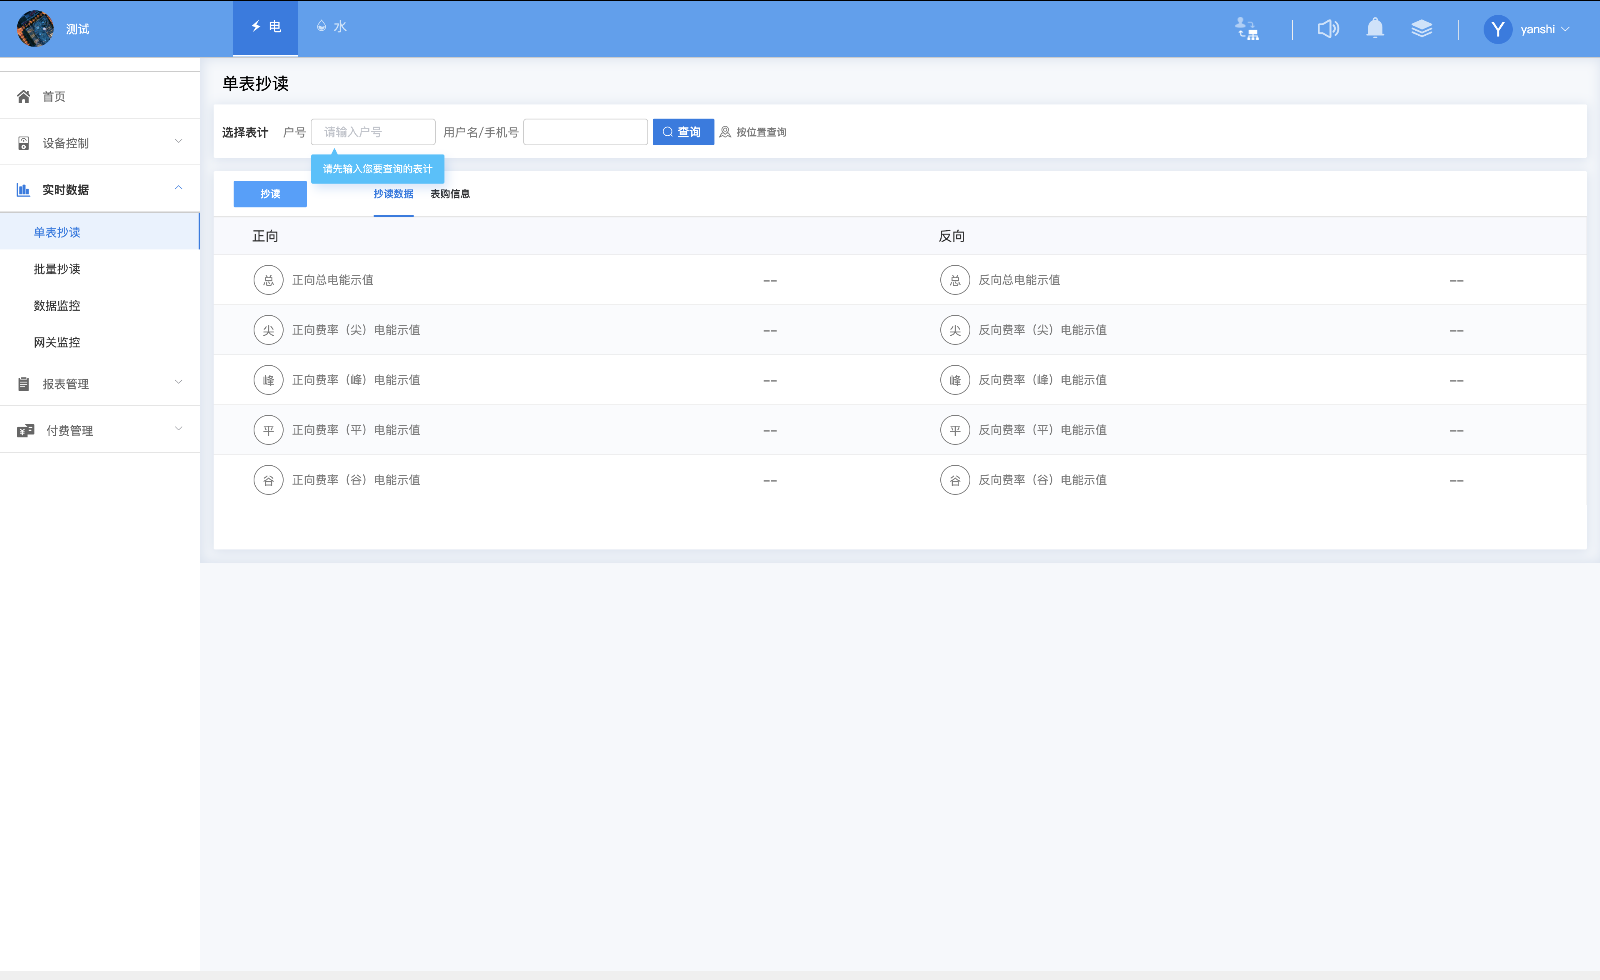Click the speaker sound icon
The height and width of the screenshot is (980, 1600).
(1328, 29)
